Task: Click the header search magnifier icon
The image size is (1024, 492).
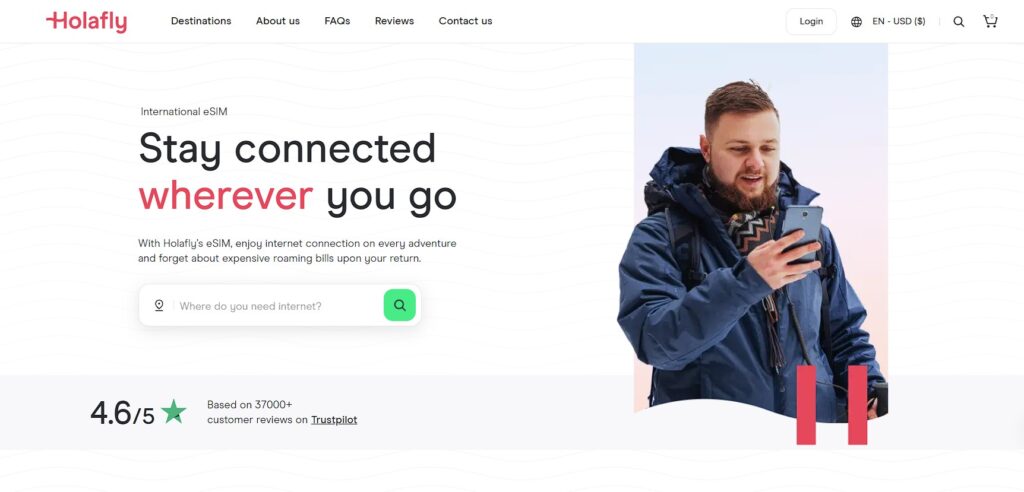Action: click(958, 22)
